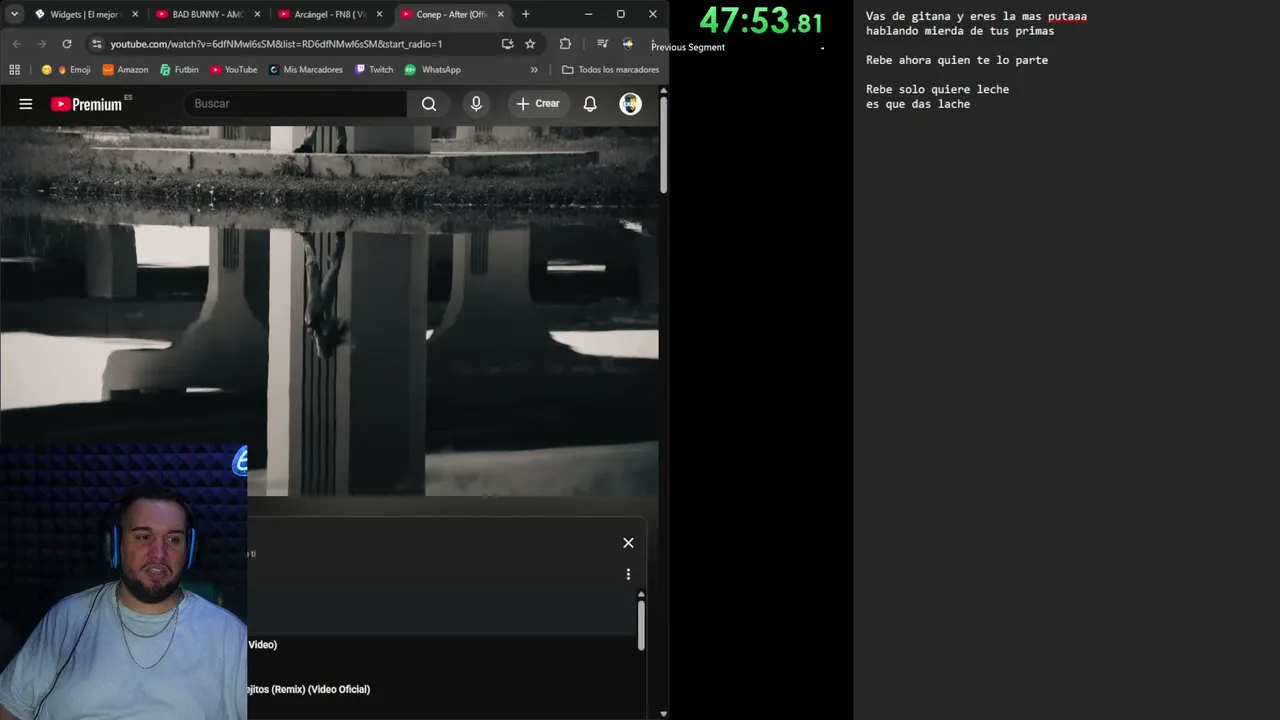The image size is (1280, 720).
Task: Open the tab search dropdown arrow
Action: [14, 14]
